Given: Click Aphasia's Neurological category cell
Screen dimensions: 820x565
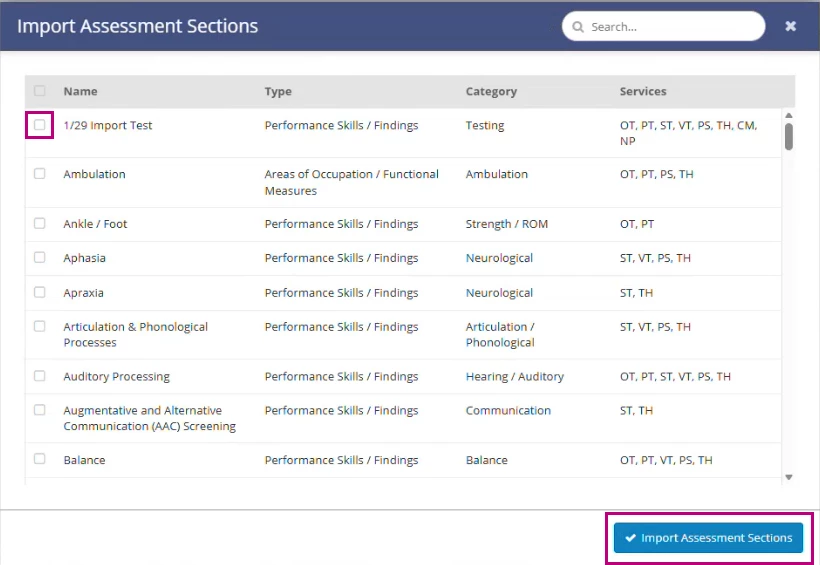Looking at the screenshot, I should point(499,258).
